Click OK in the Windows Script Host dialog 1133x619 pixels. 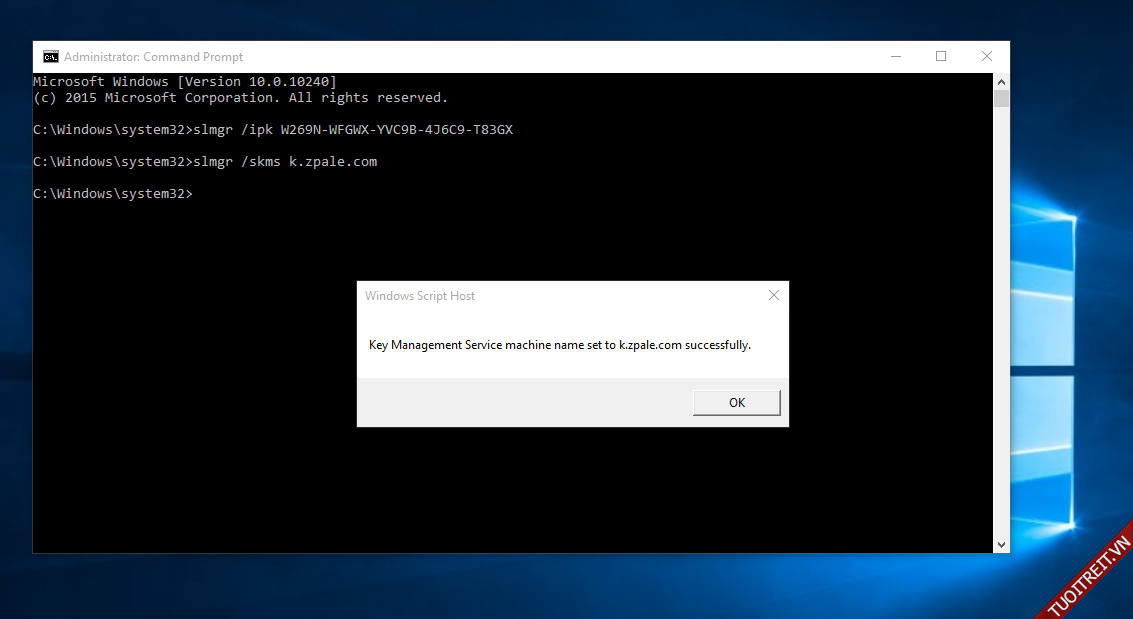[x=736, y=403]
